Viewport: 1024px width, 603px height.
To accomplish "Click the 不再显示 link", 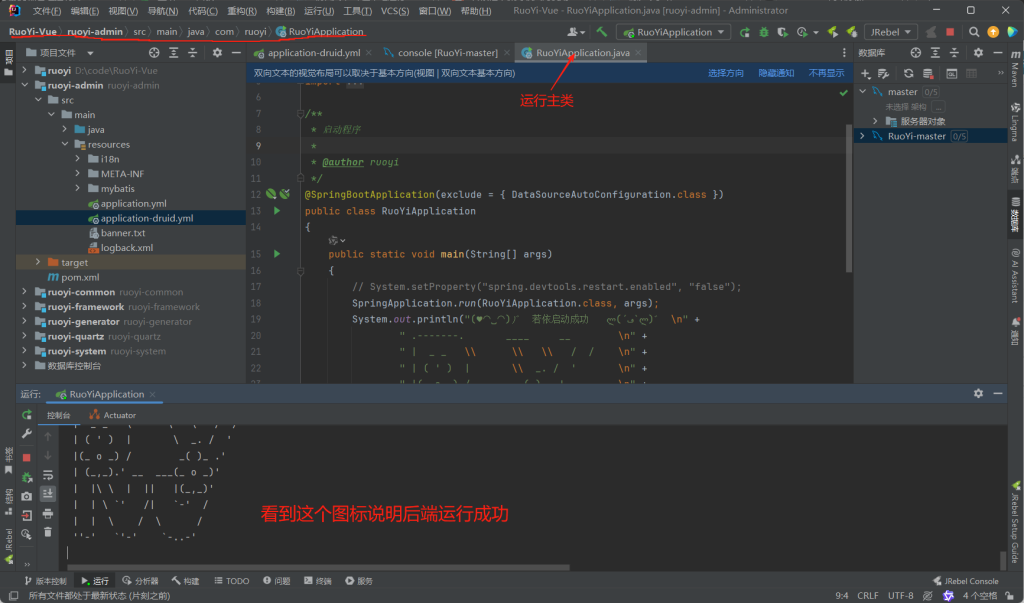I will tap(826, 73).
